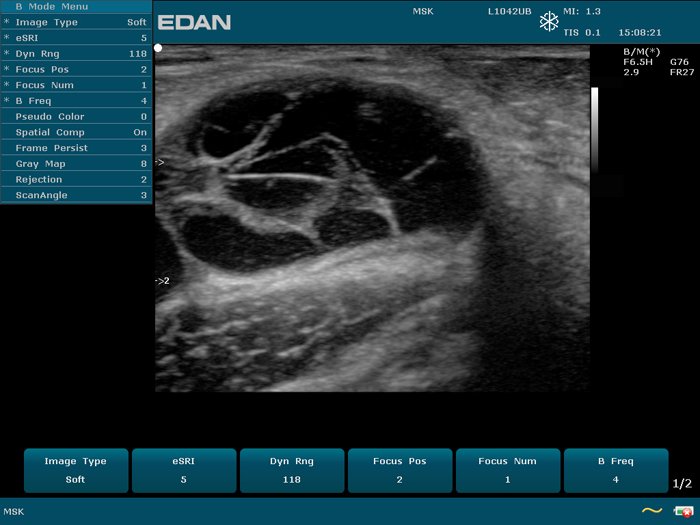Choose ScanAngle in the B Mode menu
Viewport: 700px width, 525px height.
pos(76,195)
